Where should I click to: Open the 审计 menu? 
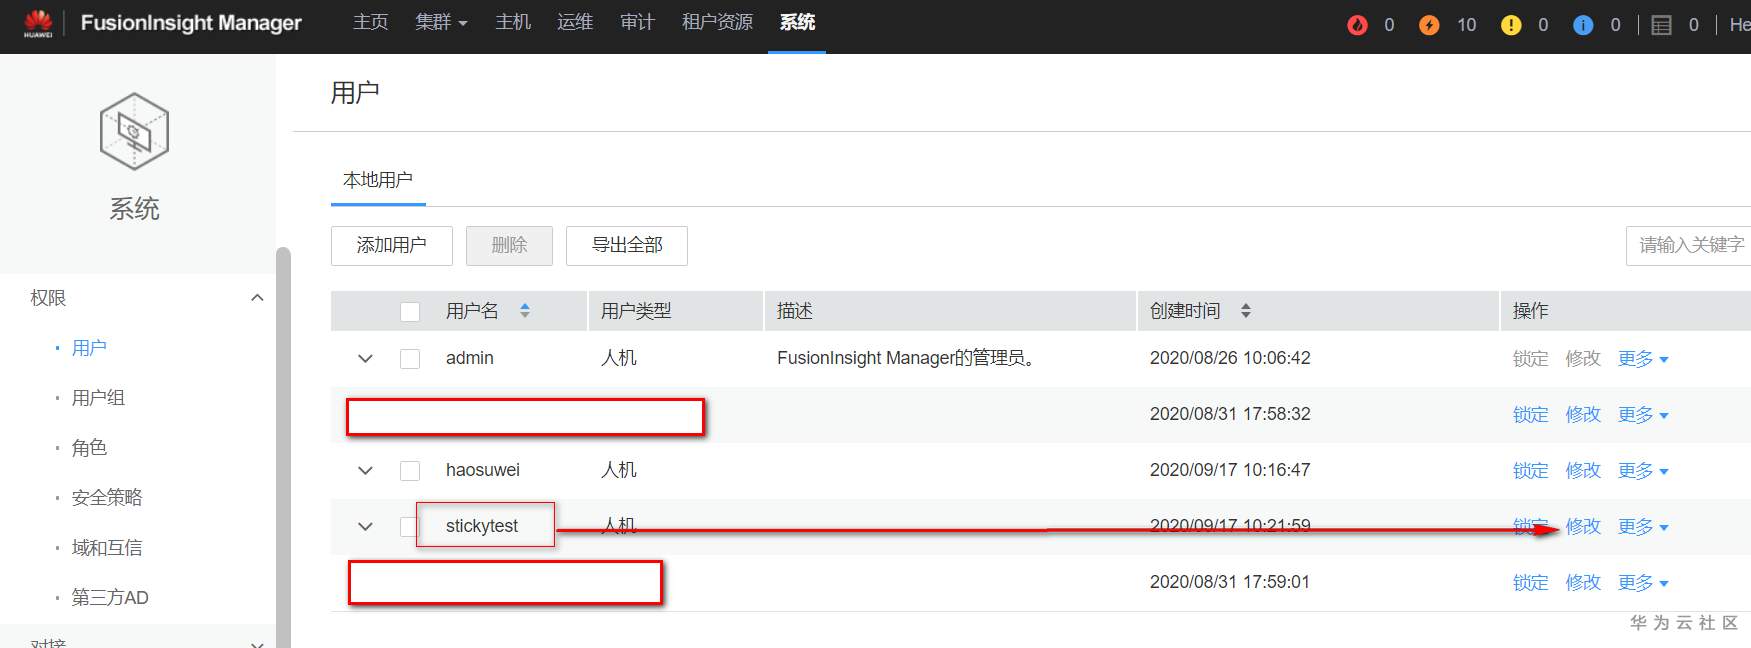click(x=637, y=22)
